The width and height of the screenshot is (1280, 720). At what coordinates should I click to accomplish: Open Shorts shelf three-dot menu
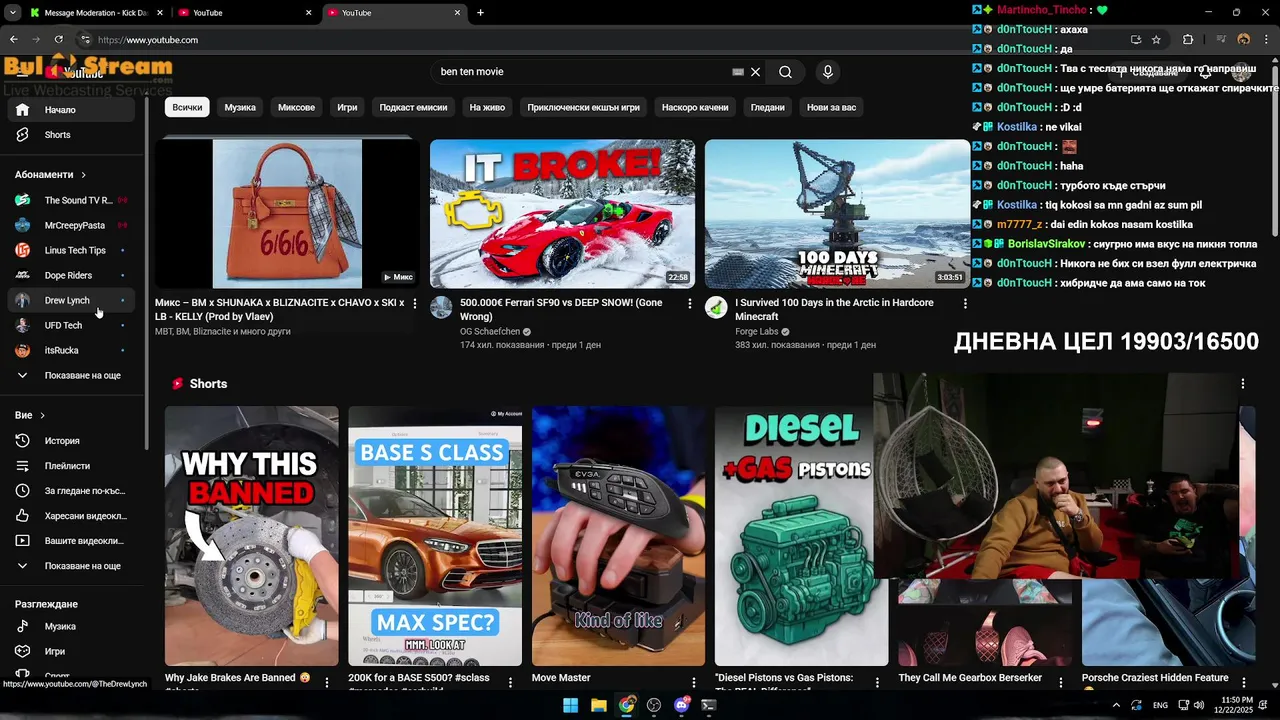point(1243,384)
